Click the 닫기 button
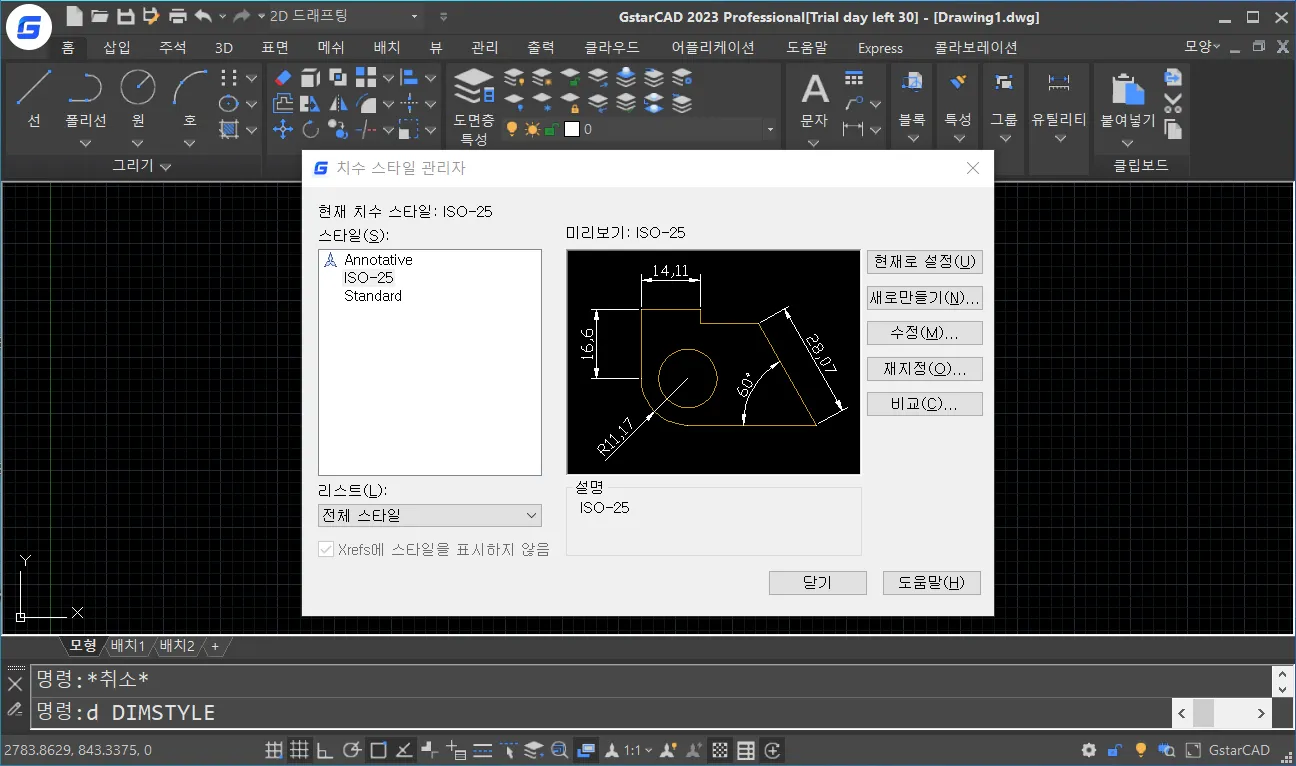The image size is (1296, 766). (x=818, y=583)
